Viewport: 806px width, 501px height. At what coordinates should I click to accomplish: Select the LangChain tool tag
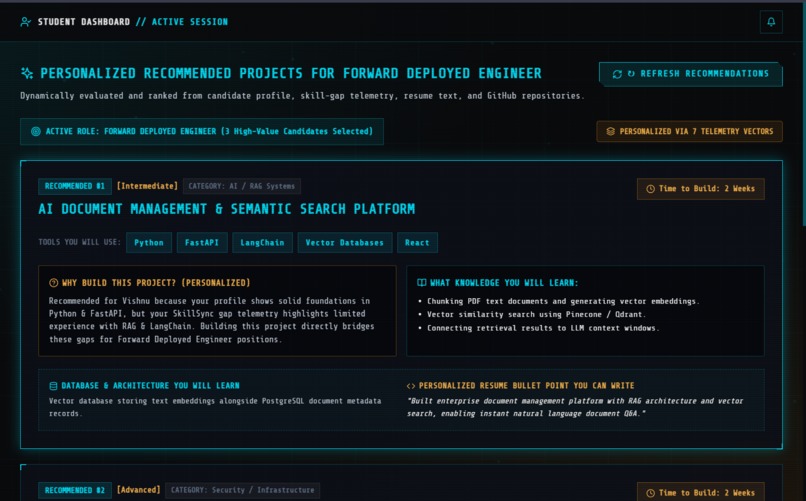pos(262,243)
